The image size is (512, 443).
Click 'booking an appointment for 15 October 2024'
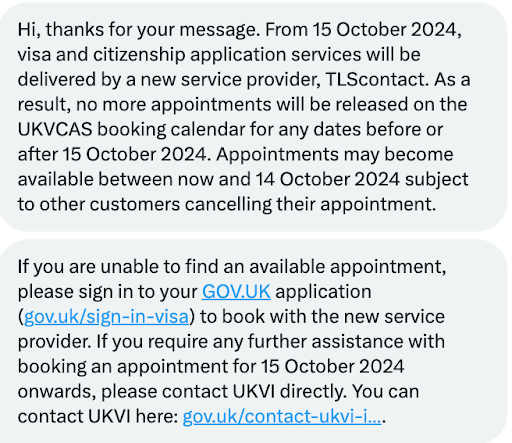(x=211, y=367)
